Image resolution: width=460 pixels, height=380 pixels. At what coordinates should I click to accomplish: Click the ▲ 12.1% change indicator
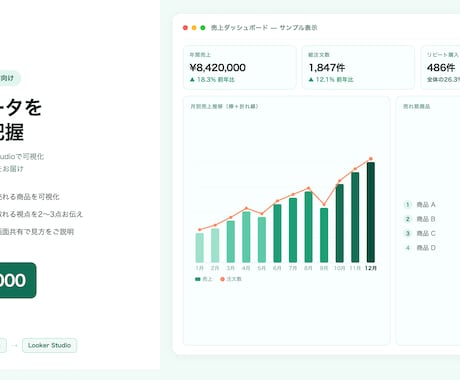pos(331,79)
